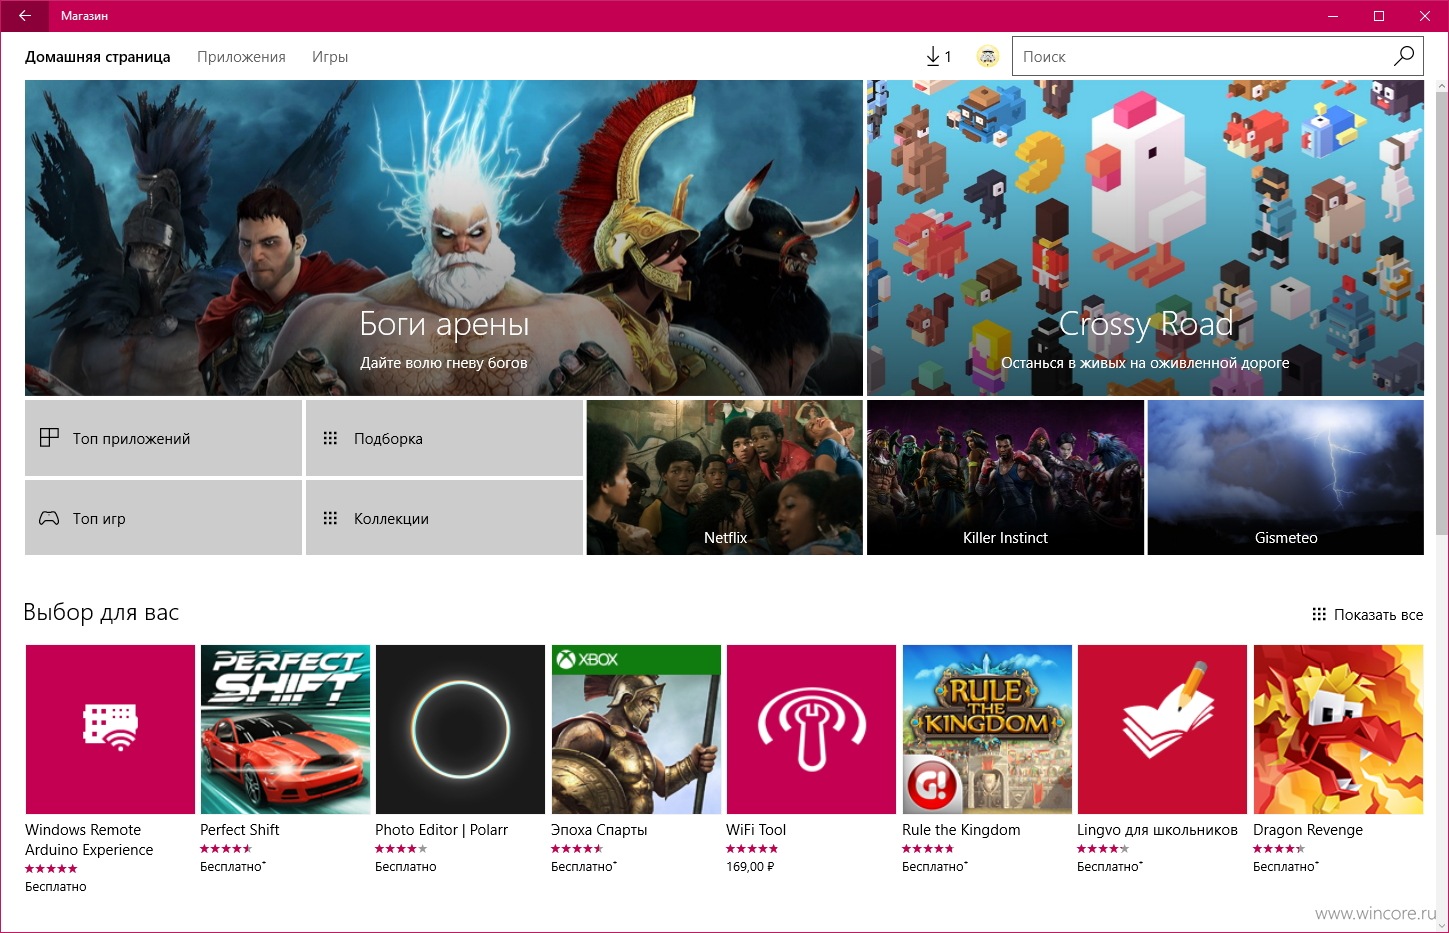Click the Perfect Shift title text
Image resolution: width=1449 pixels, height=933 pixels.
(240, 830)
